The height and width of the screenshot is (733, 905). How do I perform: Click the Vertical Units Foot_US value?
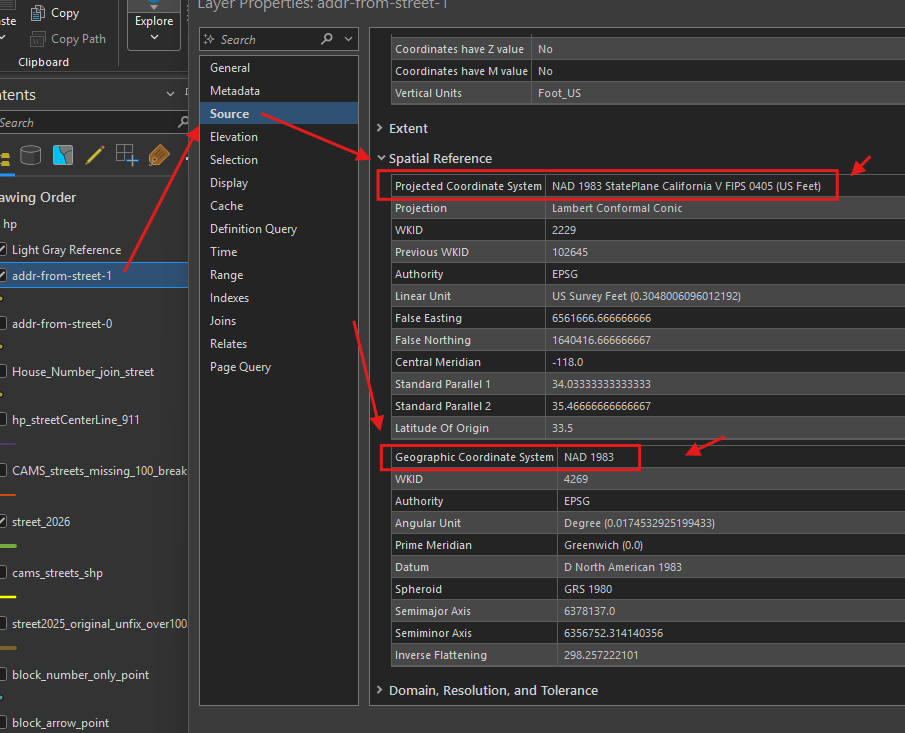559,93
